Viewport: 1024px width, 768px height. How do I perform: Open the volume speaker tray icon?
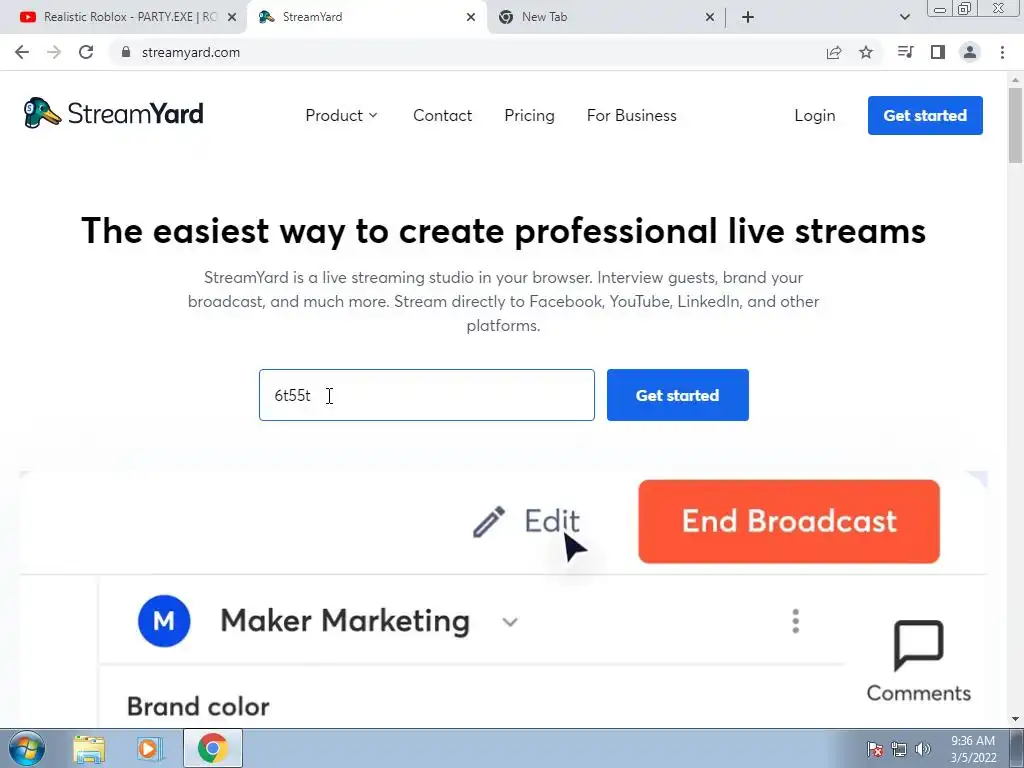click(923, 749)
